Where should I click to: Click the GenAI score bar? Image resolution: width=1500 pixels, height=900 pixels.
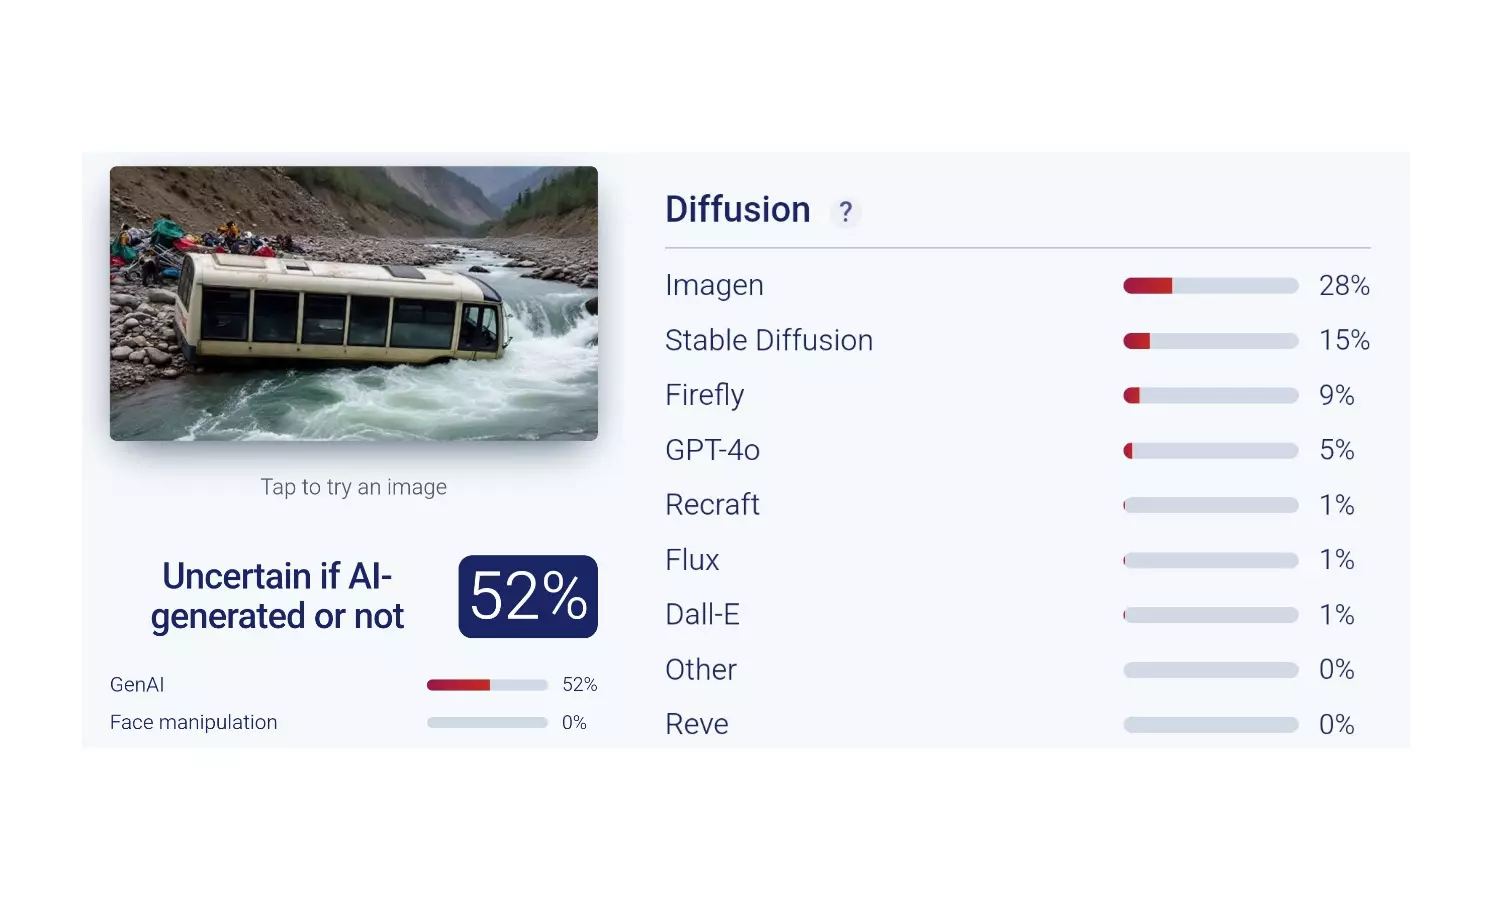pos(487,685)
